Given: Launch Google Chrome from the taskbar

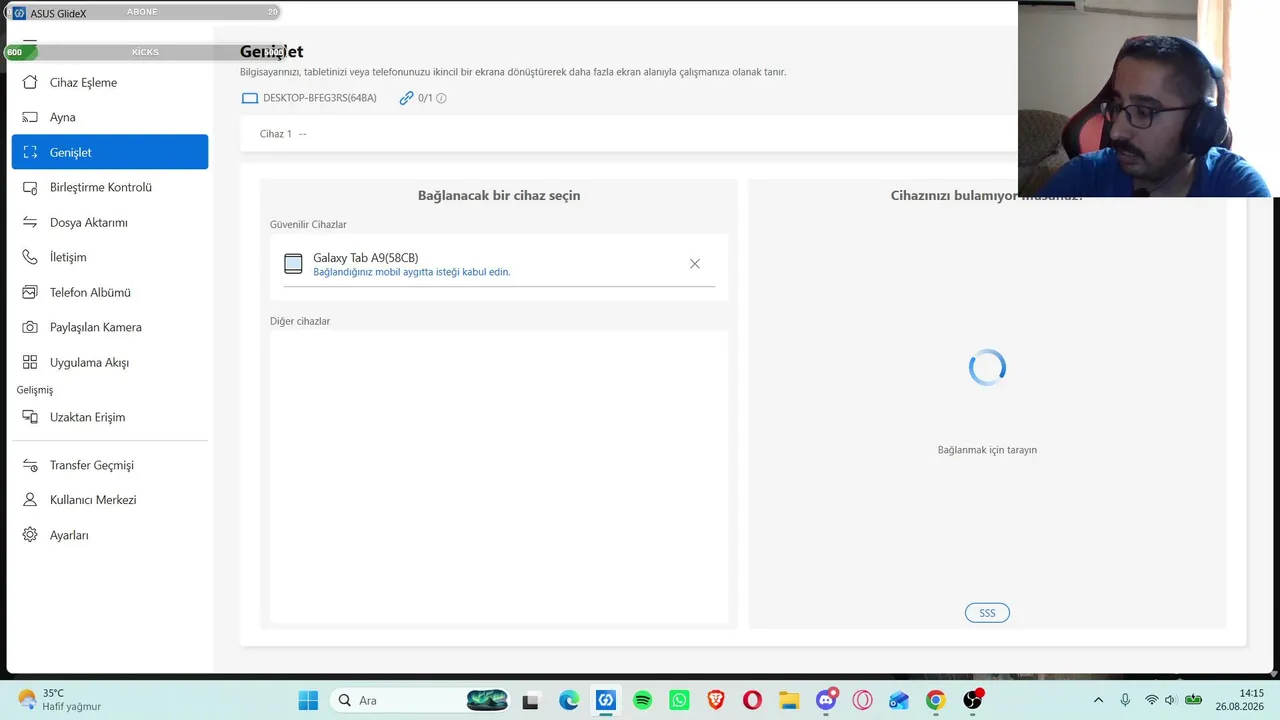Looking at the screenshot, I should click(936, 700).
